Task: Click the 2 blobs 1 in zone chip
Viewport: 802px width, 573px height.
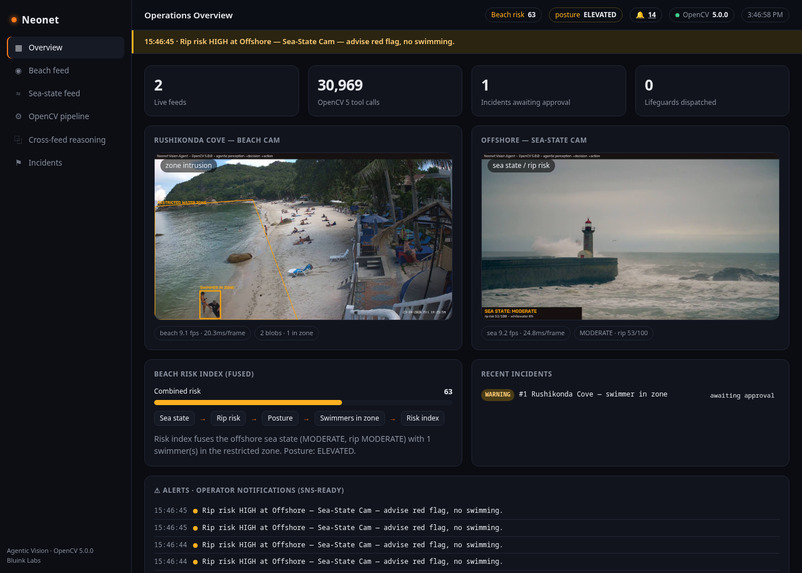Action: [286, 333]
